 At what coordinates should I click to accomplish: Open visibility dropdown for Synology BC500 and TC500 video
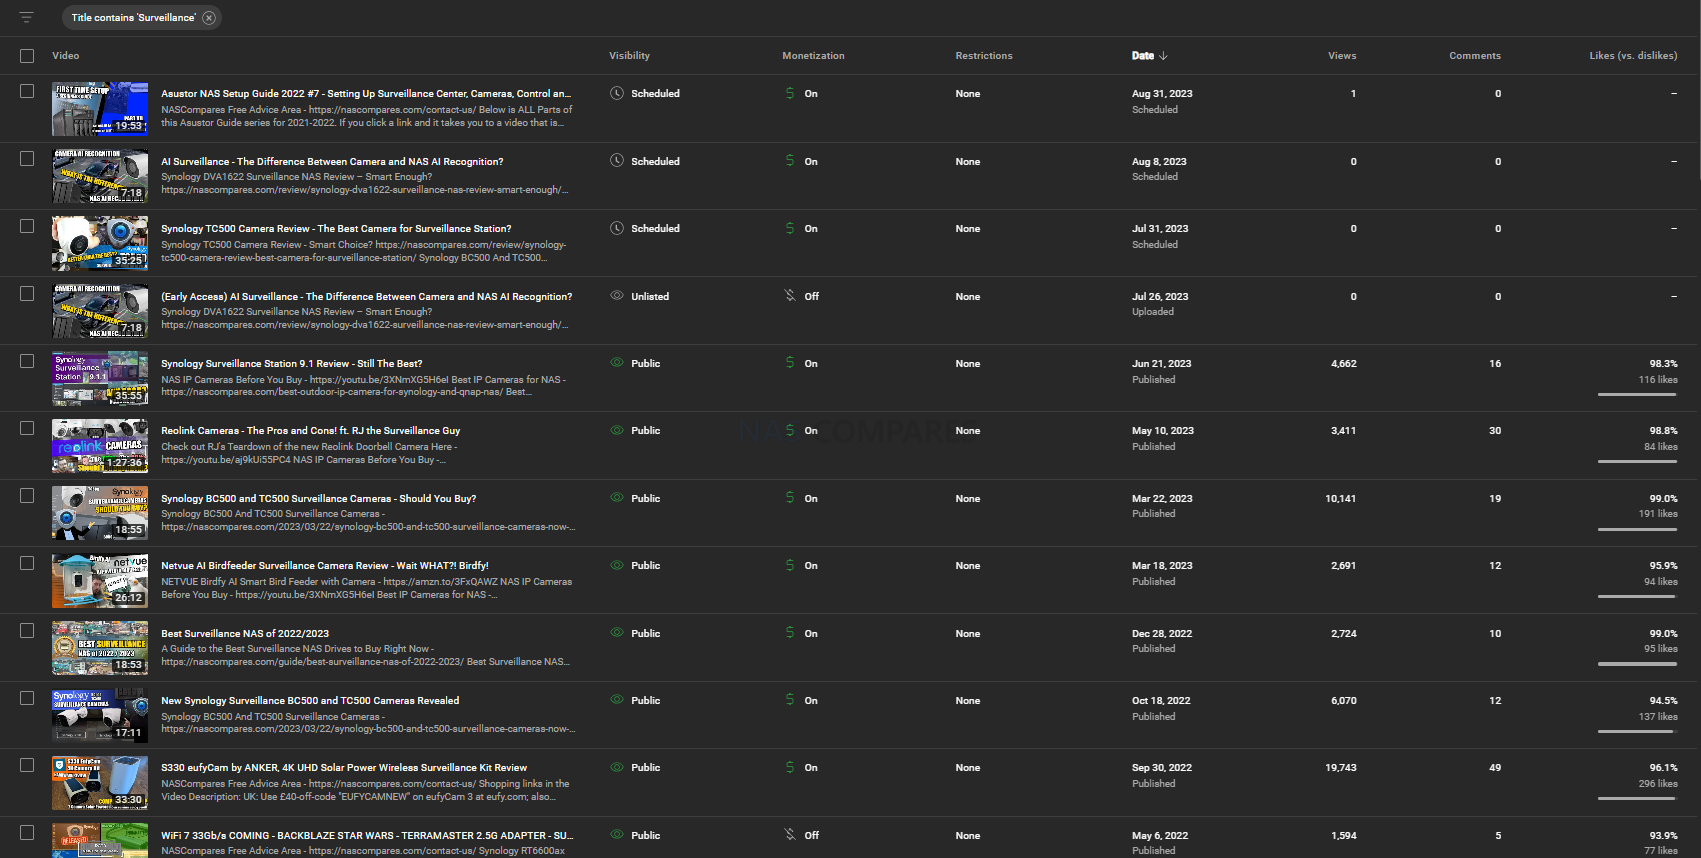(x=646, y=498)
